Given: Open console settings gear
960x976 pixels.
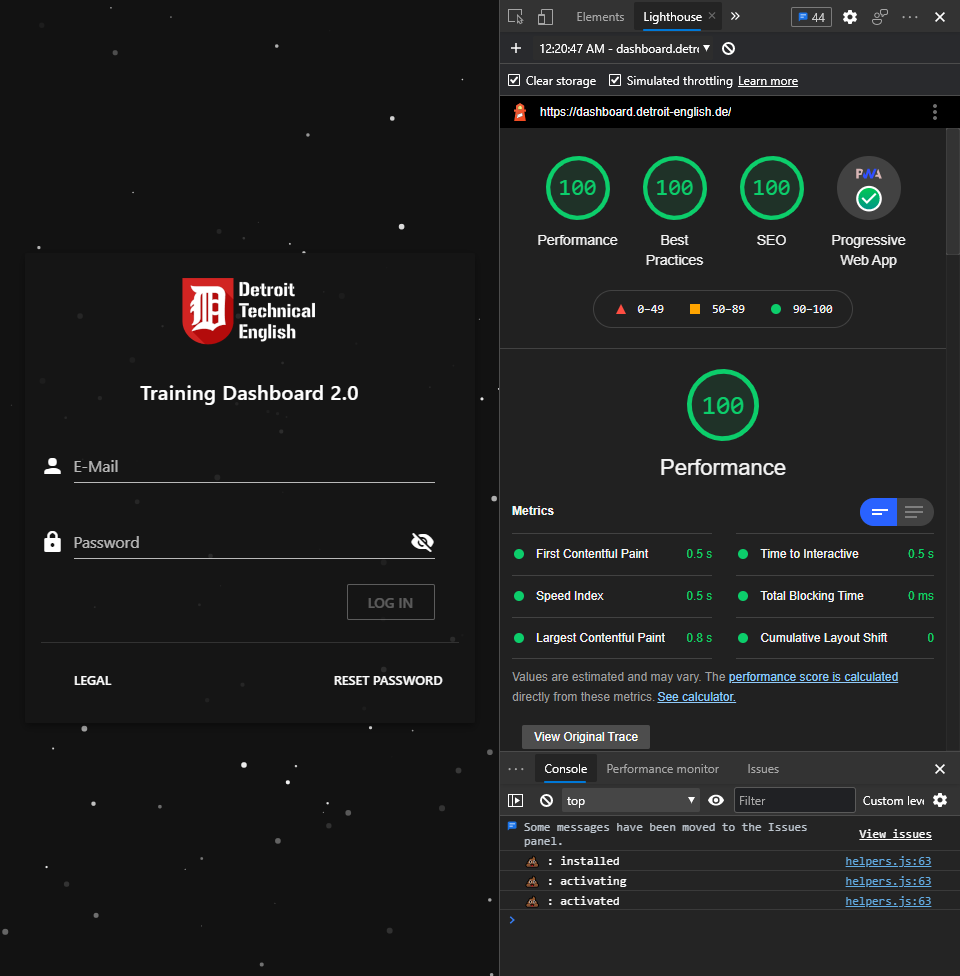Looking at the screenshot, I should [x=940, y=800].
